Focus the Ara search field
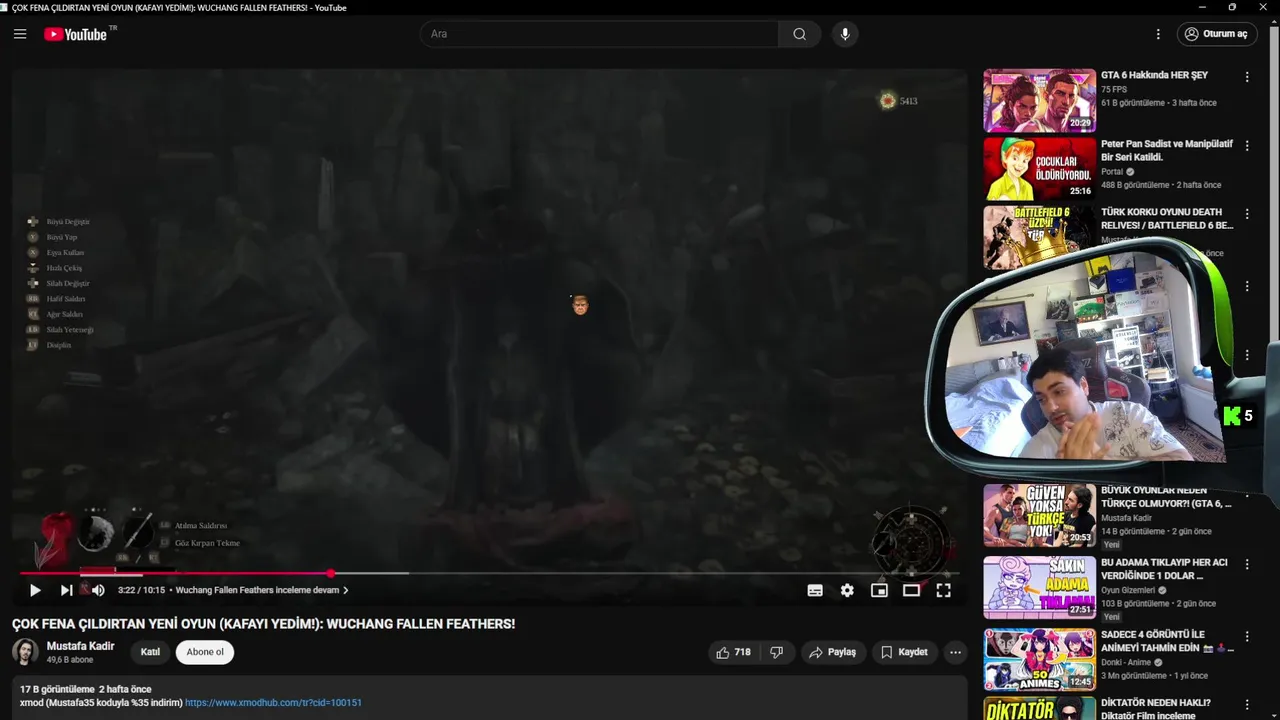Screen dimensions: 1280x720 click(599, 34)
